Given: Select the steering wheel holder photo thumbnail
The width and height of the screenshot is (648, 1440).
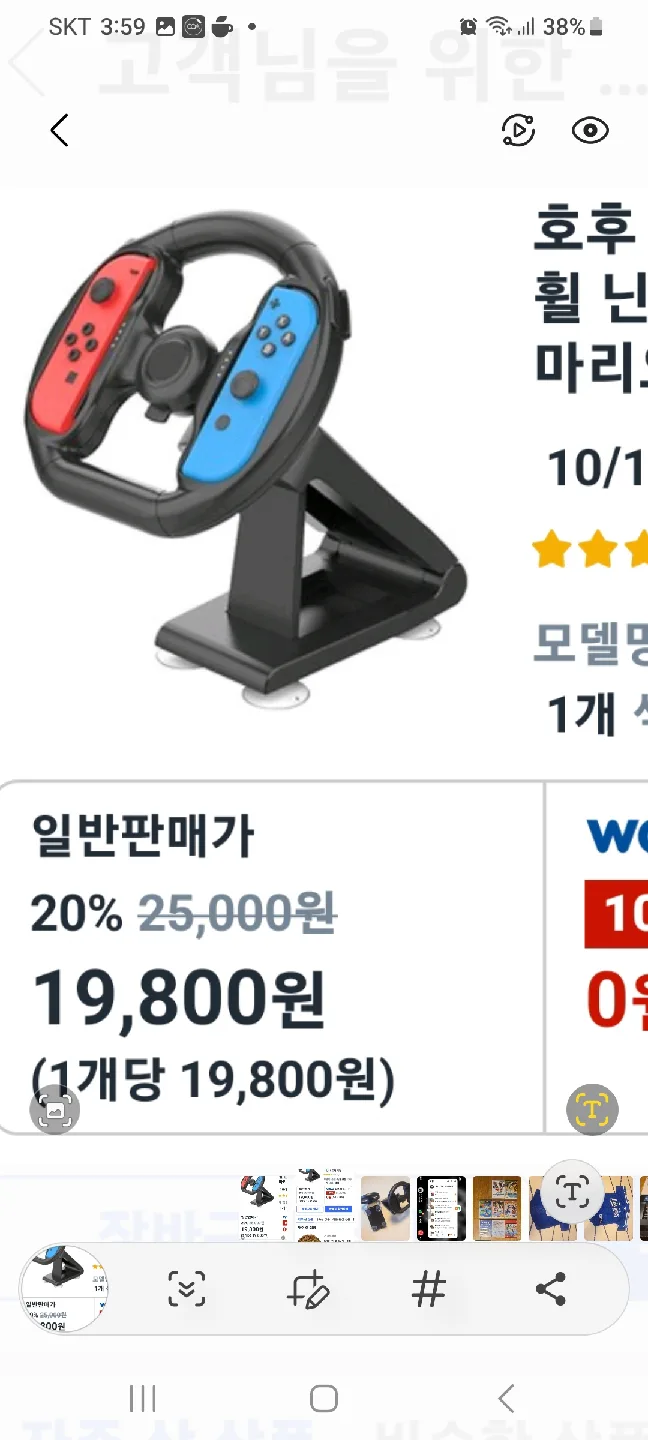Looking at the screenshot, I should point(386,1209).
